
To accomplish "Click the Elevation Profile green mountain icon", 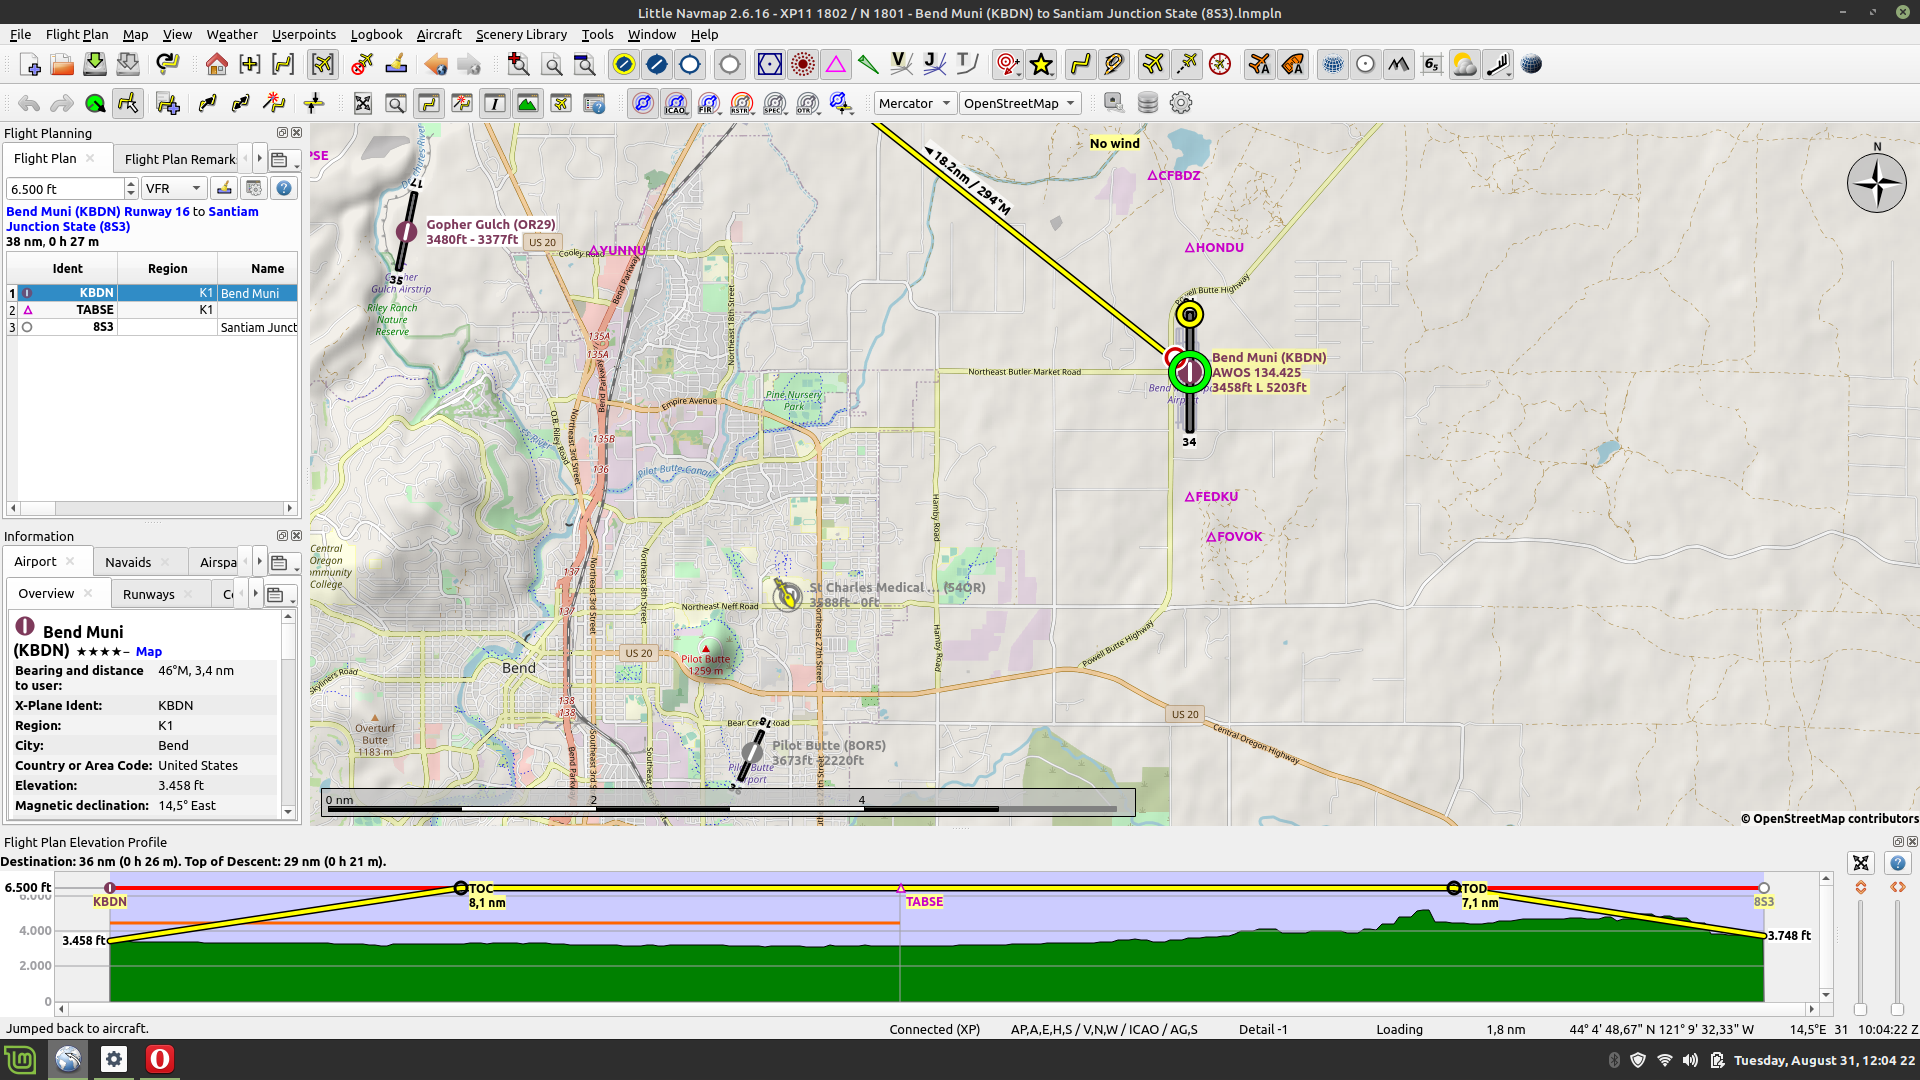I will pos(527,103).
